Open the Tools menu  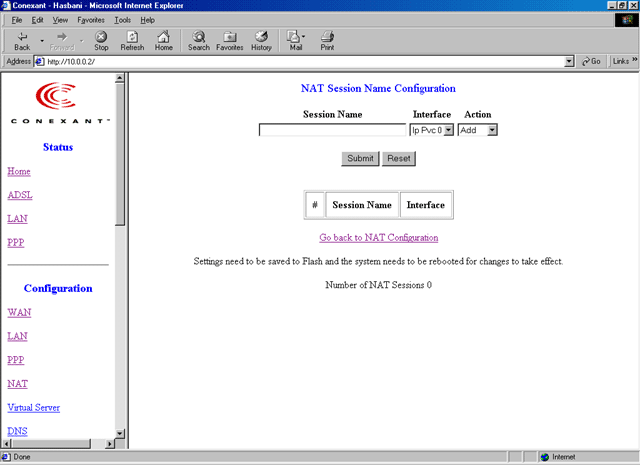pos(122,20)
